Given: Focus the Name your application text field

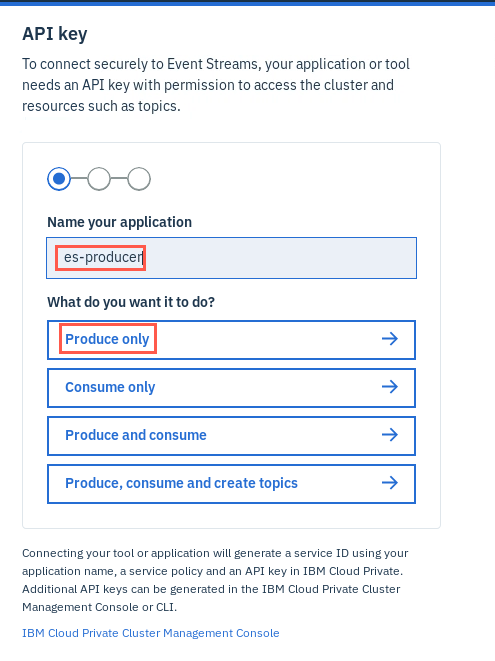Looking at the screenshot, I should [231, 258].
